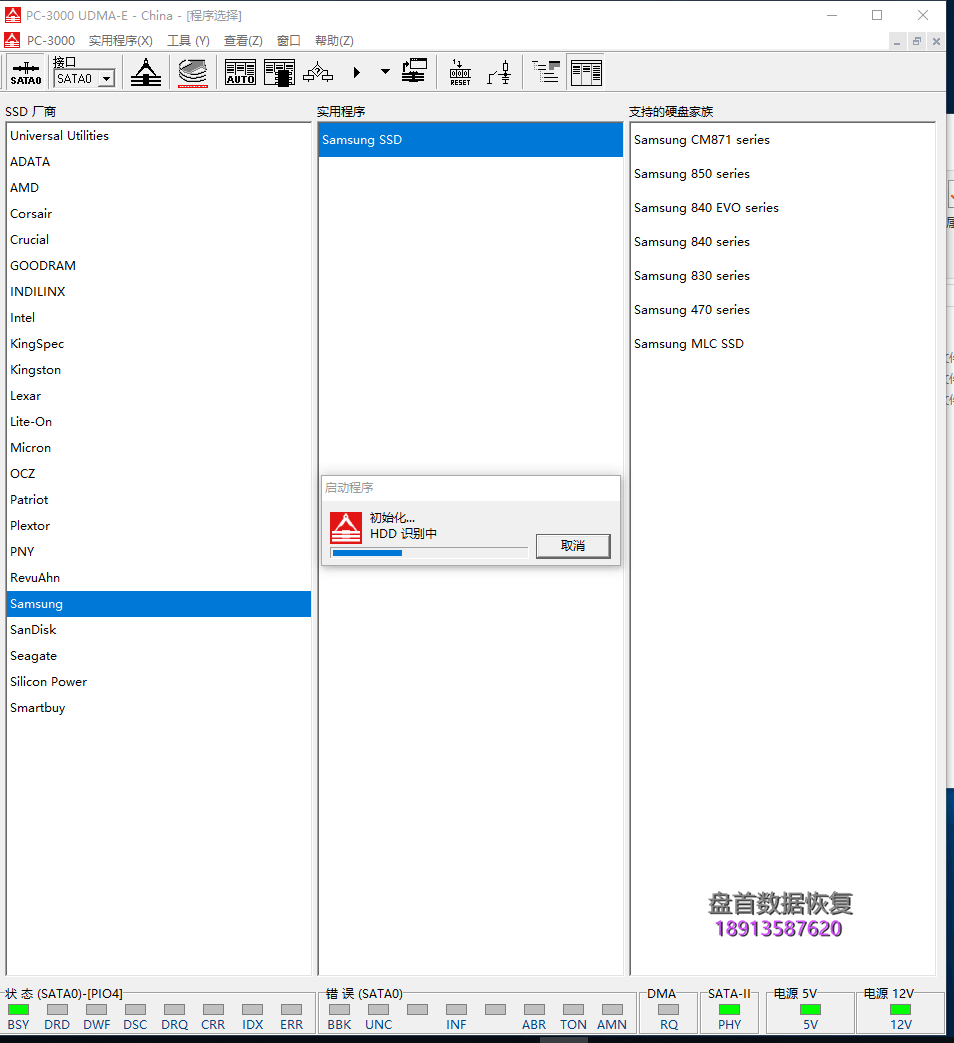
Task: Select Samsung 850 series family
Action: pos(782,174)
